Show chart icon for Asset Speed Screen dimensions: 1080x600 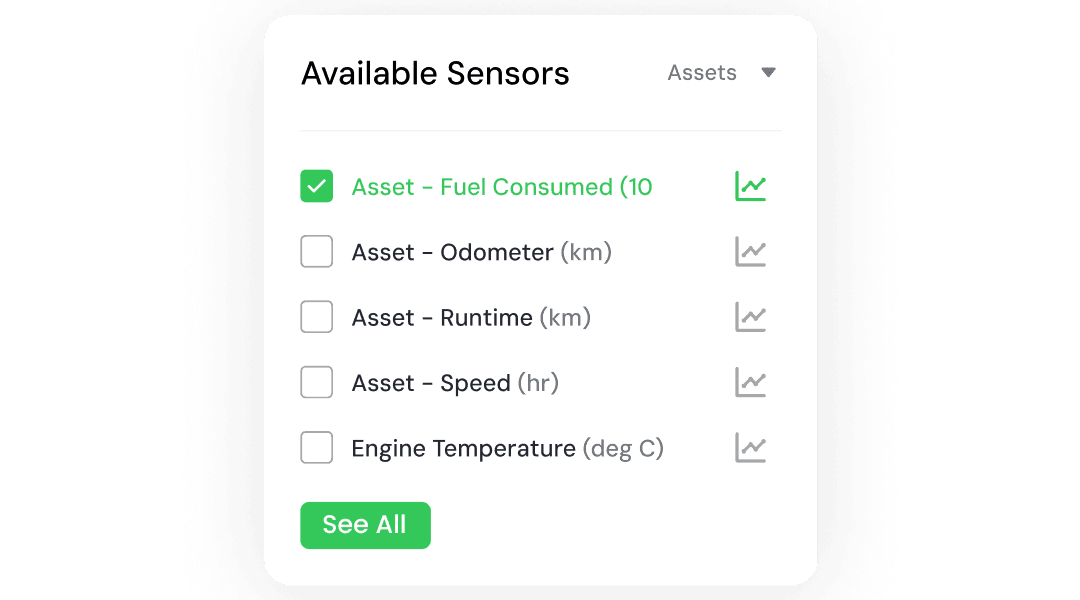pos(750,382)
